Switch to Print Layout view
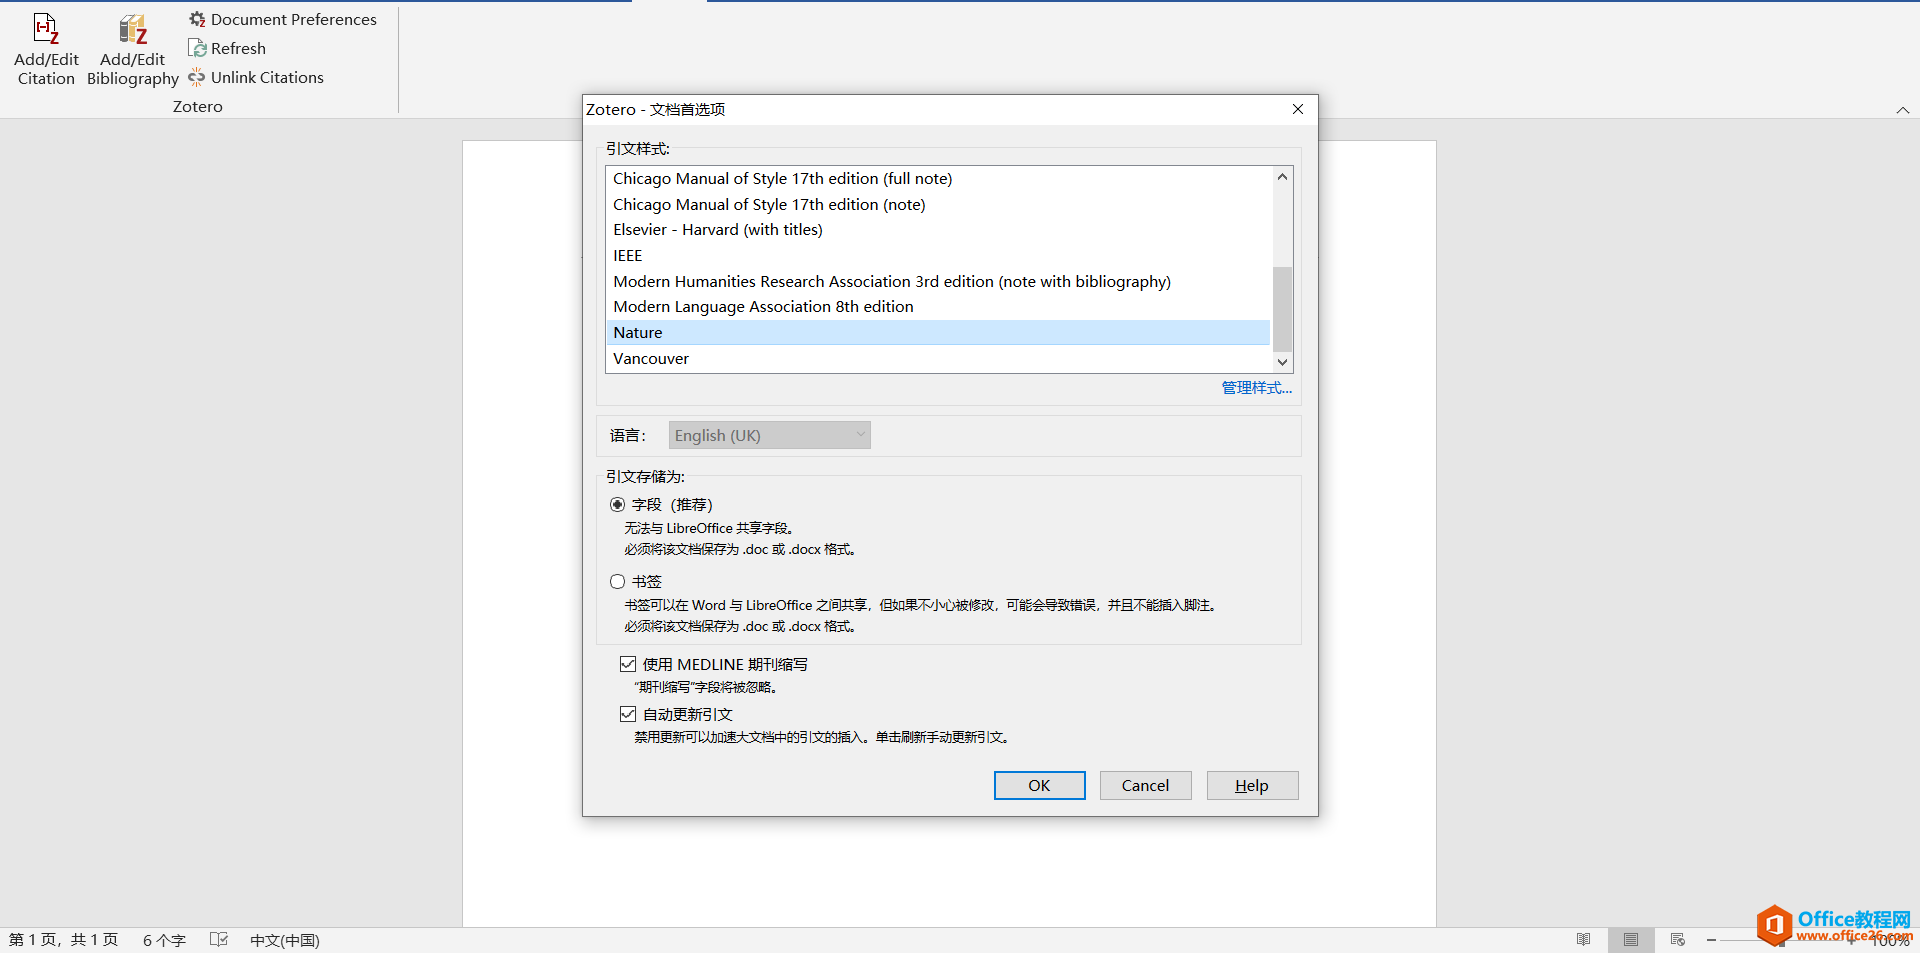1920x953 pixels. point(1631,940)
